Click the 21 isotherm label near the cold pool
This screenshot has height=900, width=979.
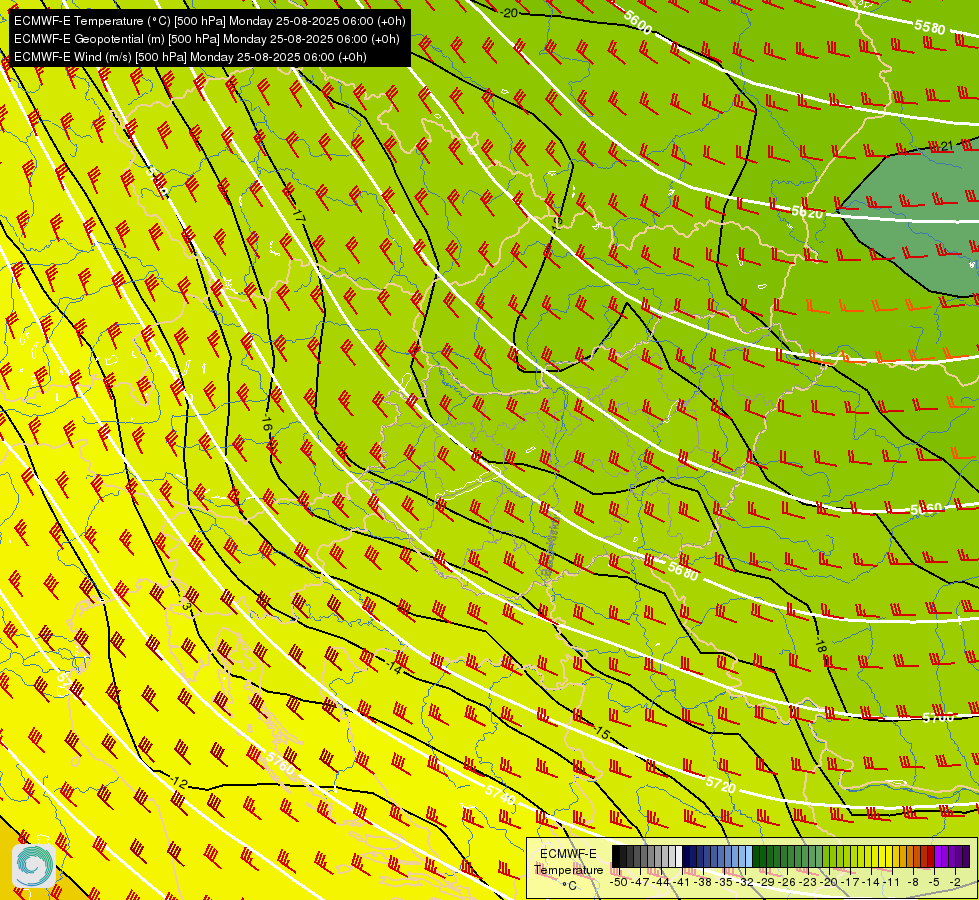947,146
